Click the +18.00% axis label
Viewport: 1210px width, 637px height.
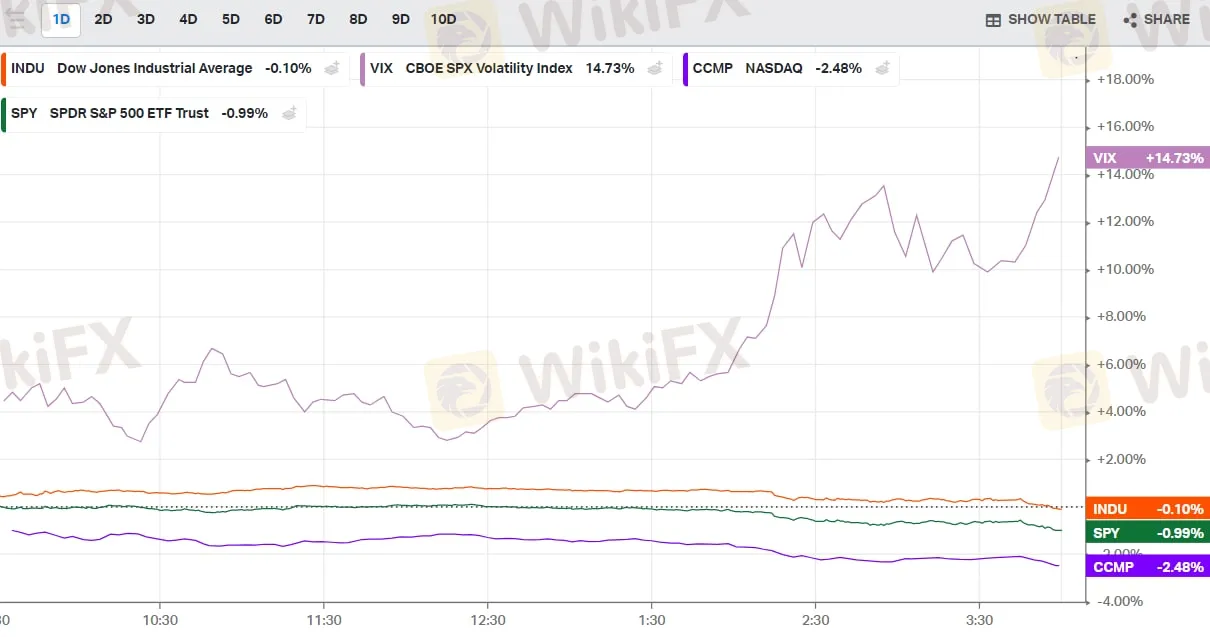1125,79
